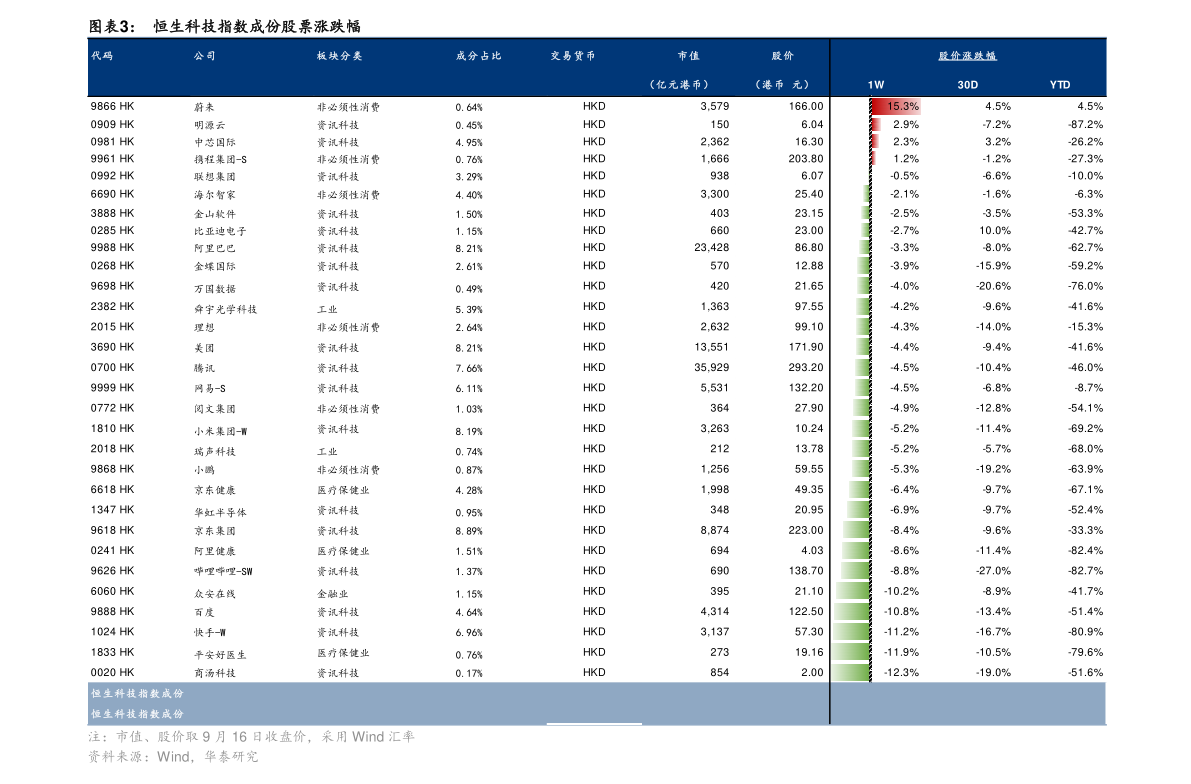Select share price 203.80
Screen dimensions: 1191x784
pos(806,159)
